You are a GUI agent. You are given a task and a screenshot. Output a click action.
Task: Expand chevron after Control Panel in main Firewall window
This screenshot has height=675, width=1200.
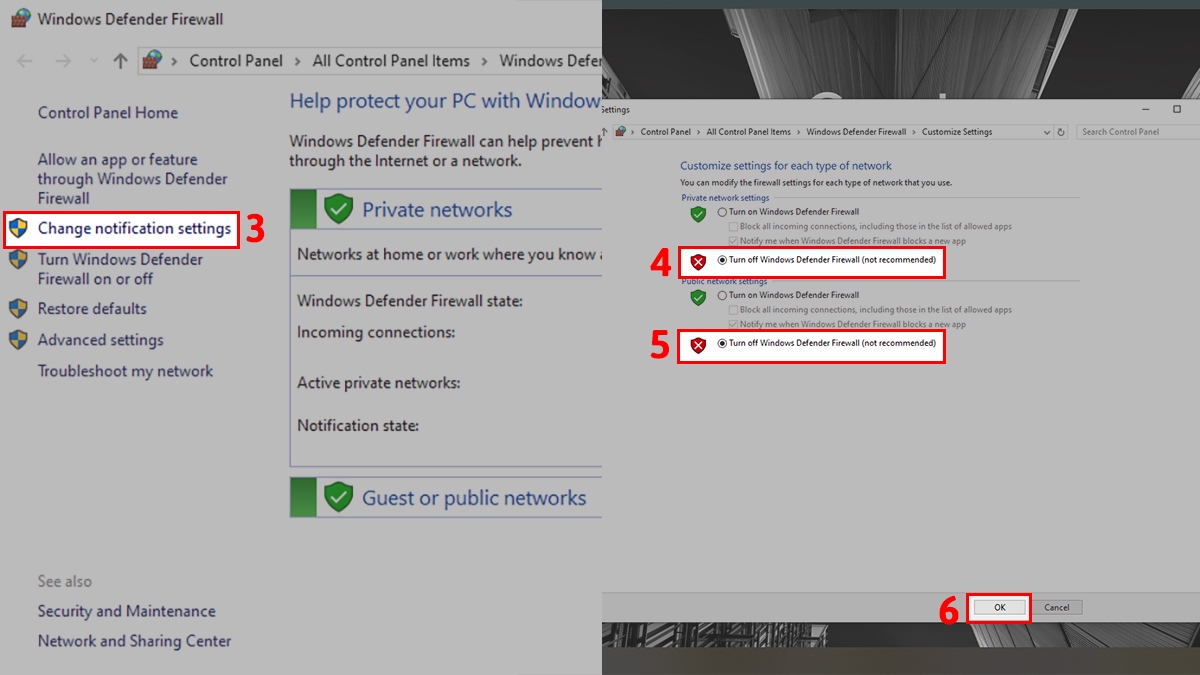point(298,61)
